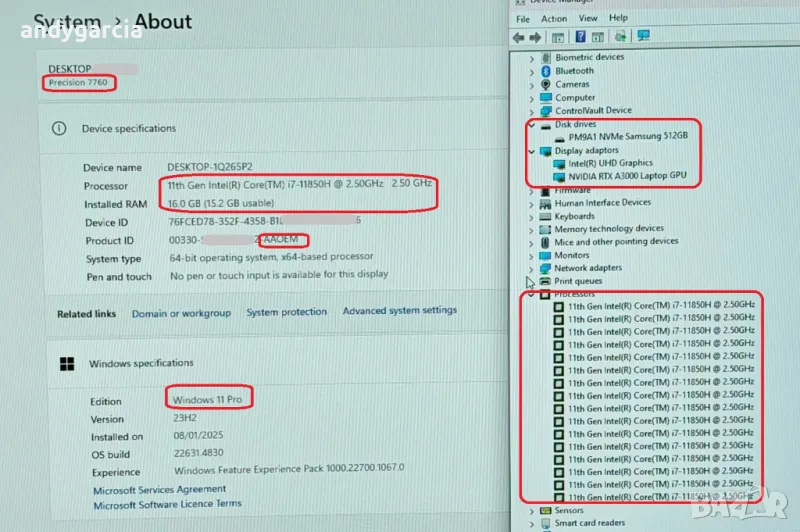The width and height of the screenshot is (800, 532).
Task: Click the Back arrow in Device Manager toolbar
Action: [x=520, y=37]
